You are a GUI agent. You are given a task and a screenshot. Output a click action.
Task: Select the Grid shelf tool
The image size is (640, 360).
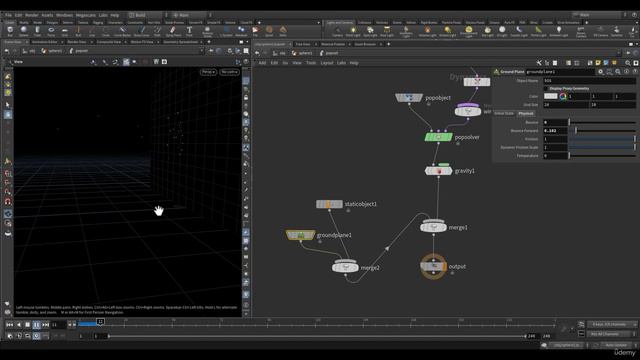click(x=64, y=31)
